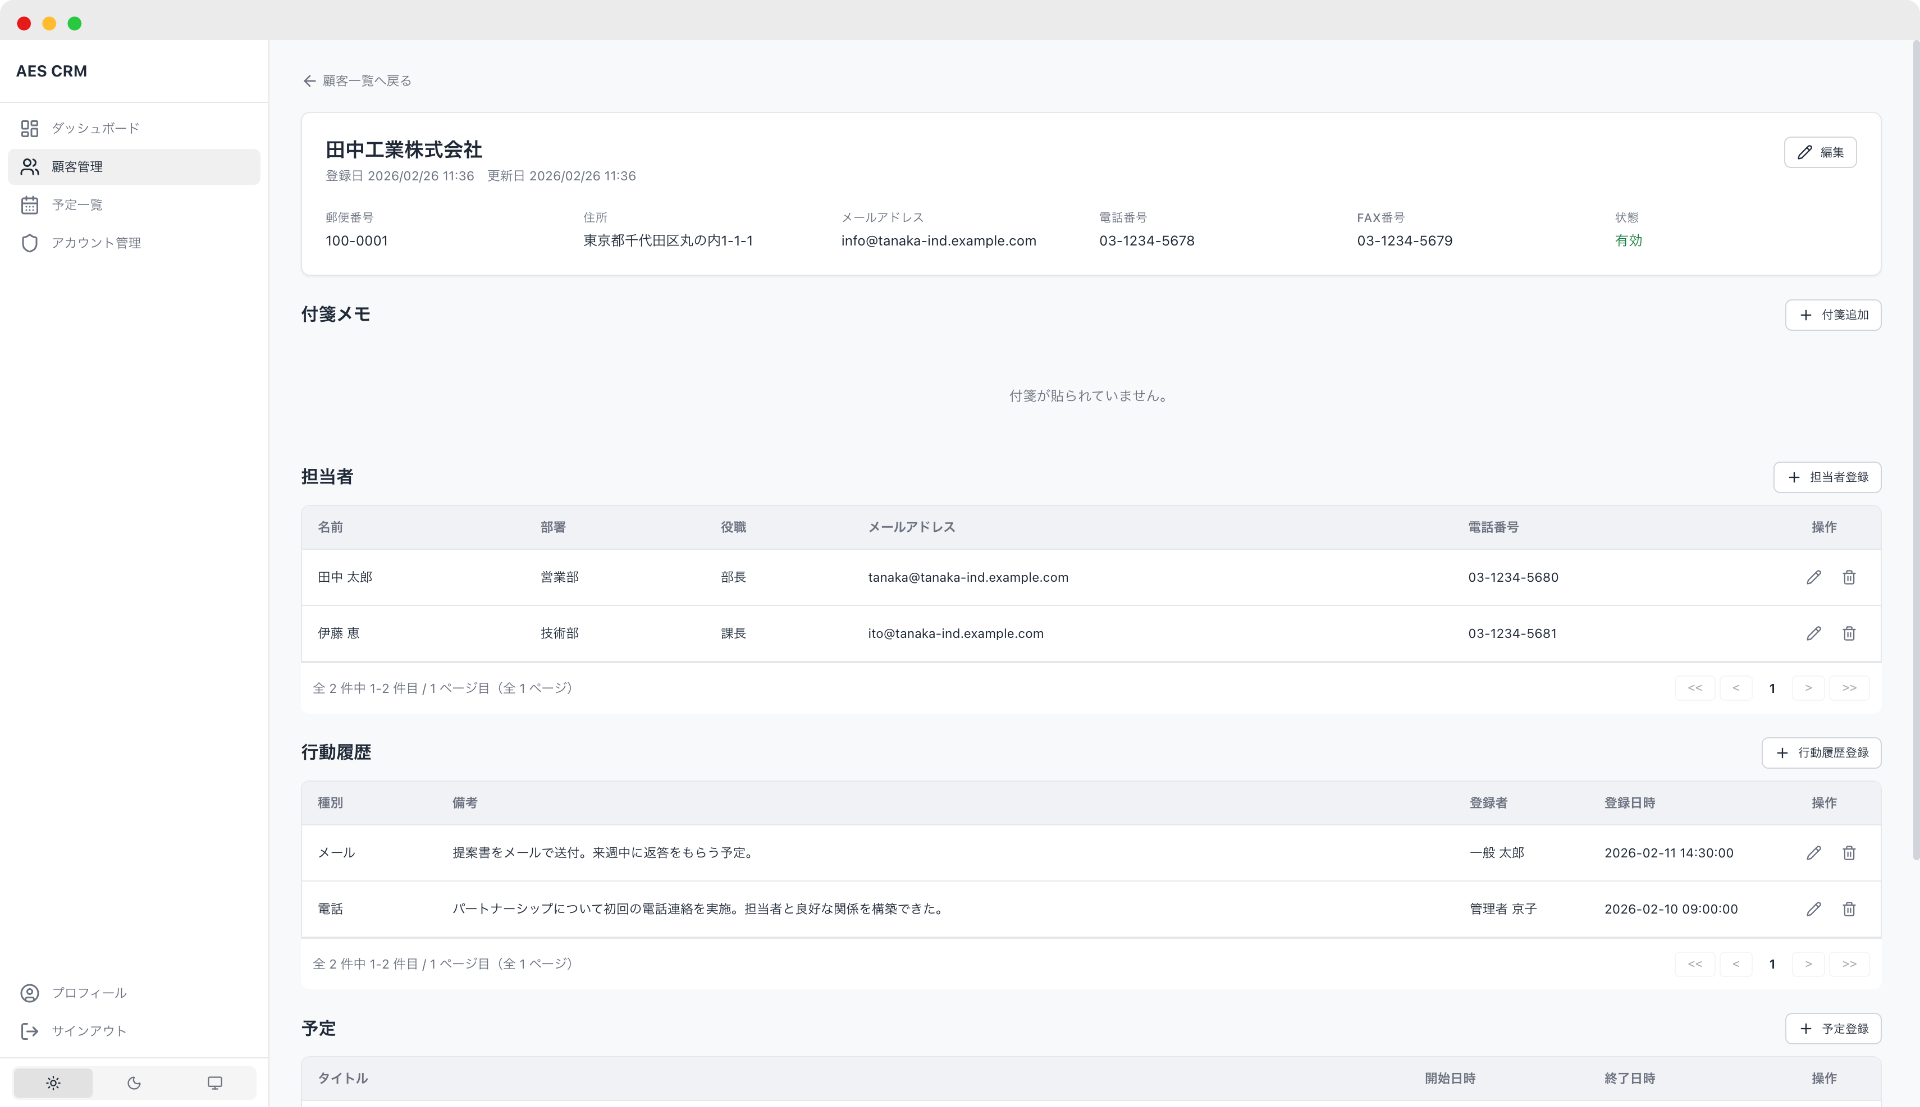Edit the メール activity record pencil icon

pos(1814,853)
